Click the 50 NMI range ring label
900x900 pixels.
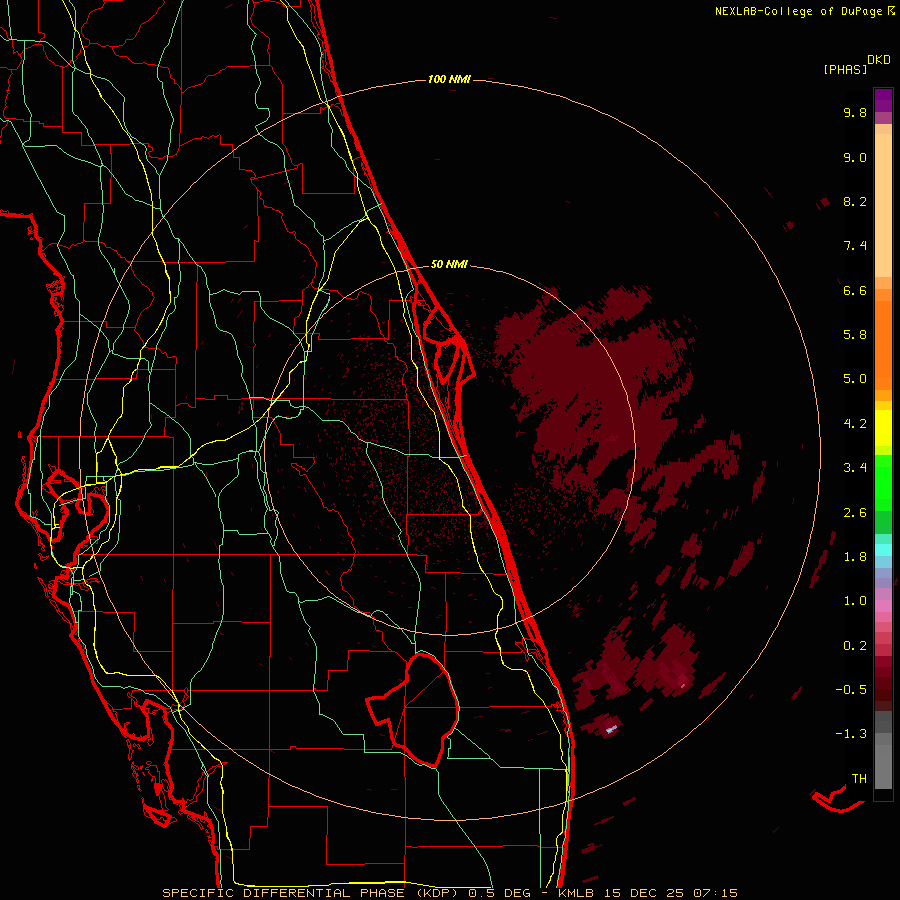[449, 264]
